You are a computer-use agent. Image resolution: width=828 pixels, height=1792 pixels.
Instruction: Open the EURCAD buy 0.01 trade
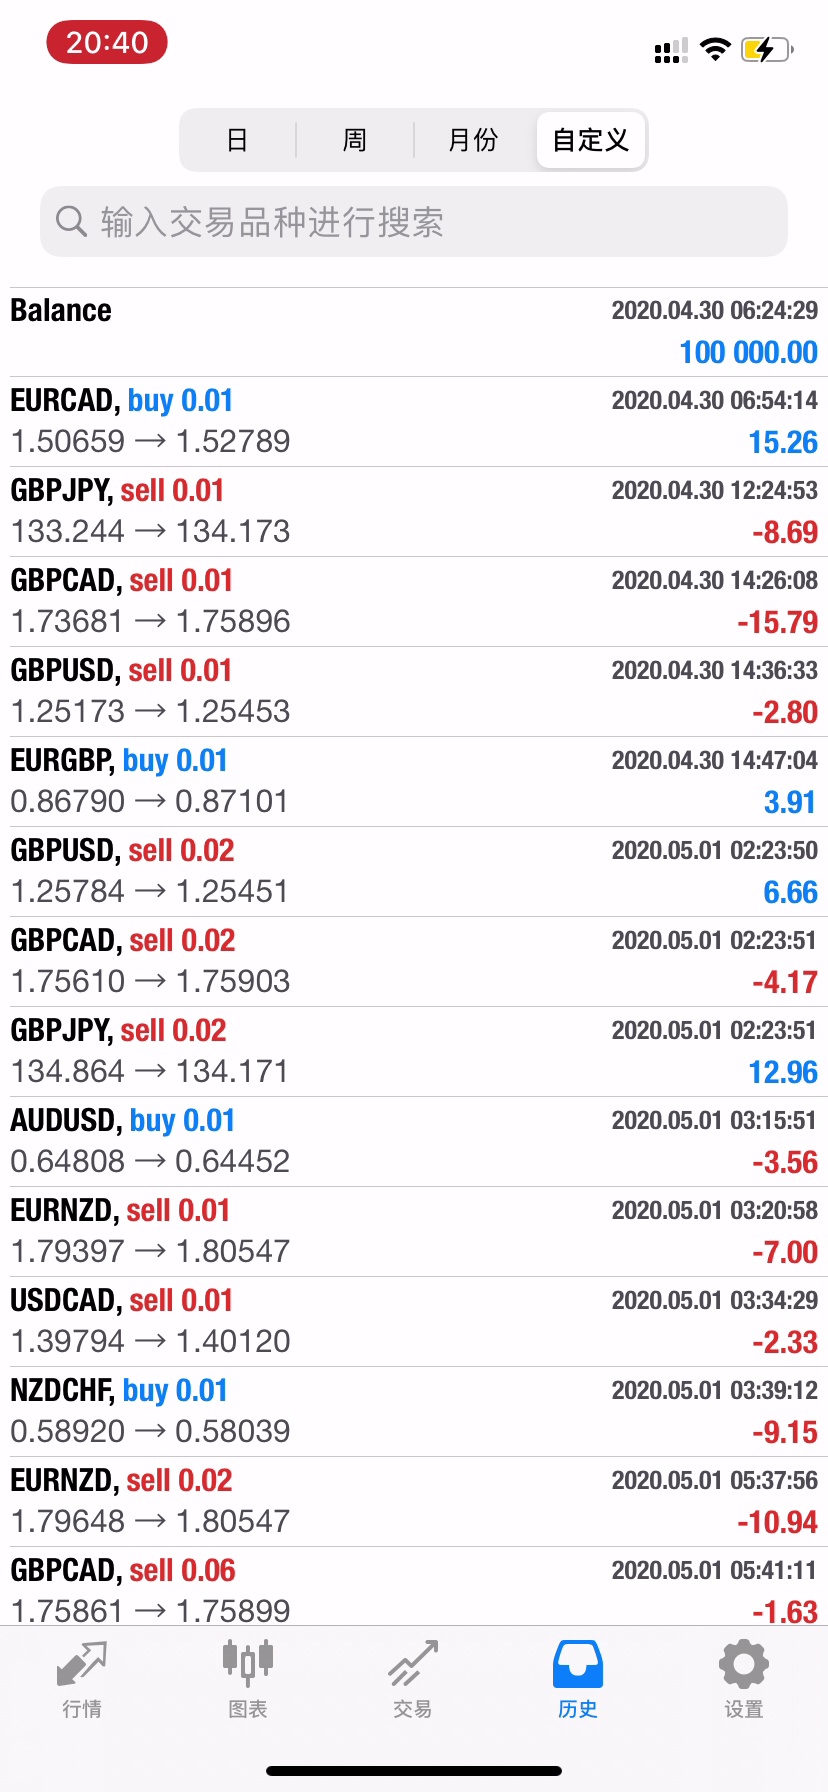pyautogui.click(x=414, y=421)
